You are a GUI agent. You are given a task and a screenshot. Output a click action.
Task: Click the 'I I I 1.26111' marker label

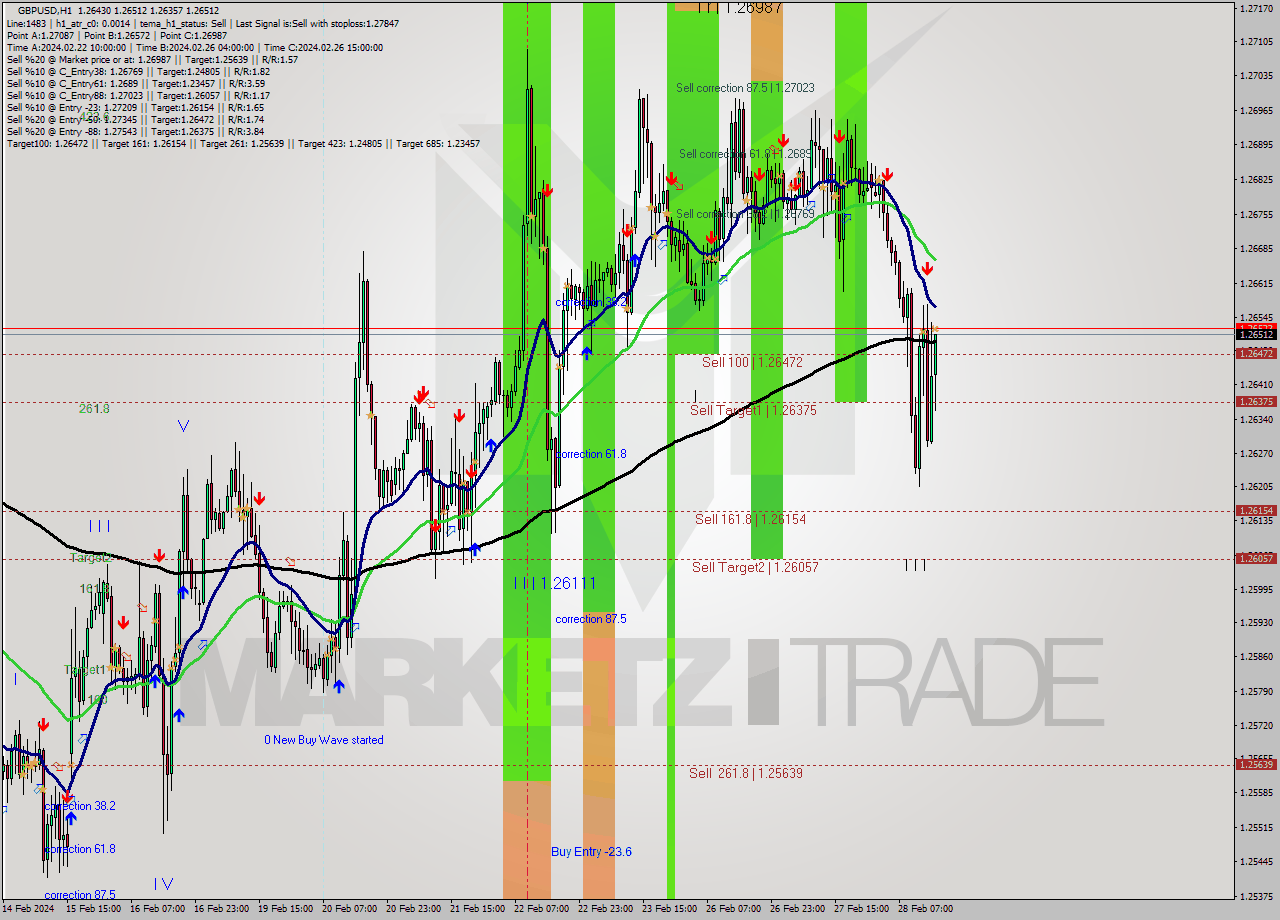tap(555, 583)
